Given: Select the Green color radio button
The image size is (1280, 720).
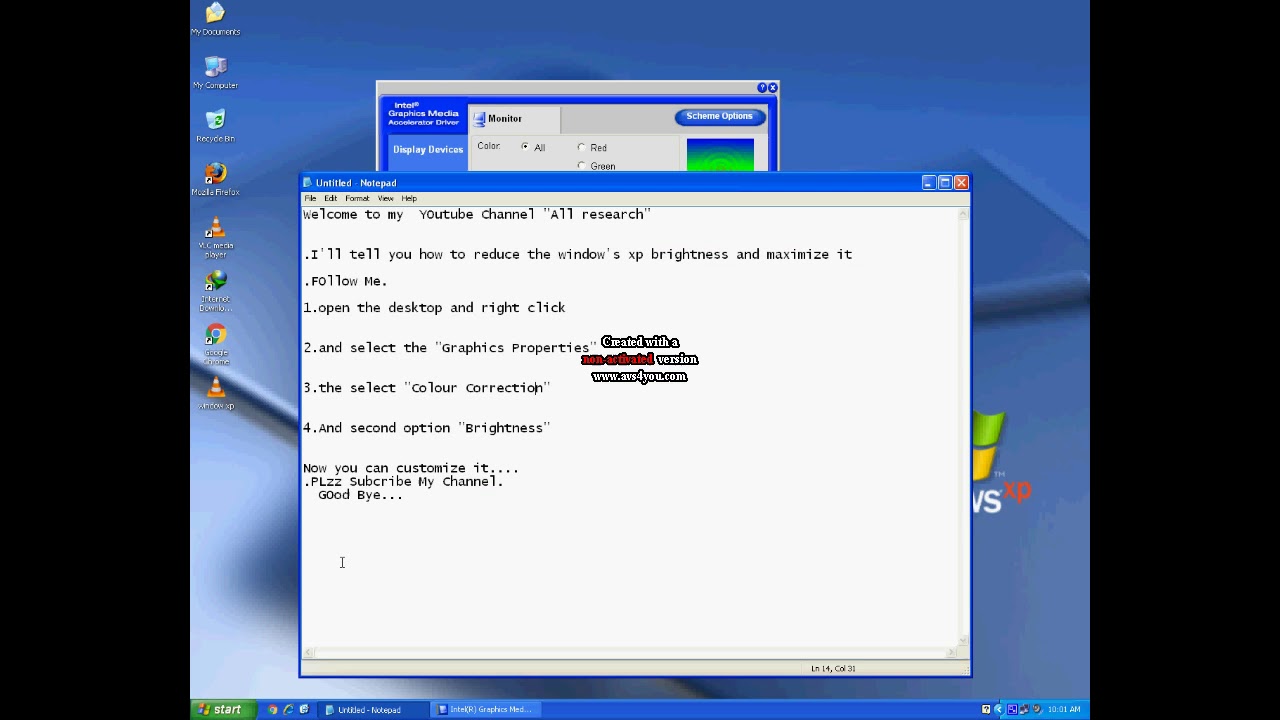Looking at the screenshot, I should [582, 166].
